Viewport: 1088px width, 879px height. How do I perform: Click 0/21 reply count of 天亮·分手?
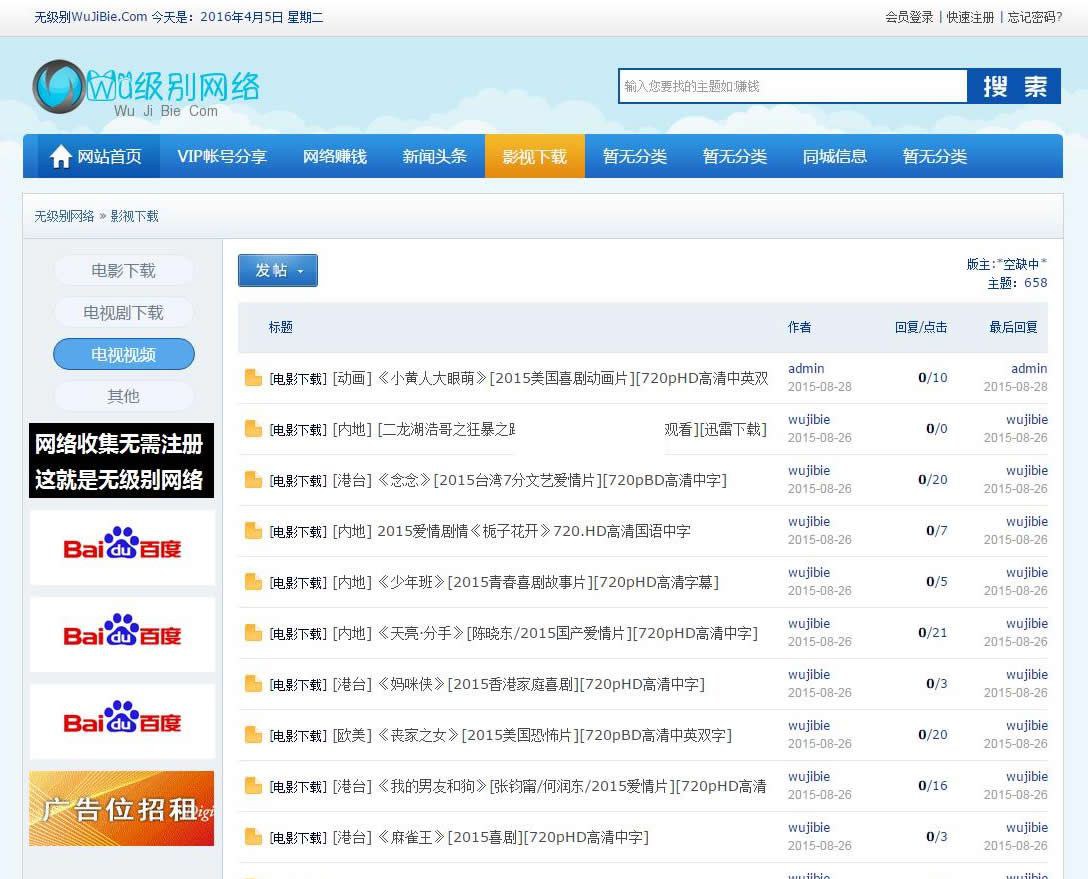(933, 633)
